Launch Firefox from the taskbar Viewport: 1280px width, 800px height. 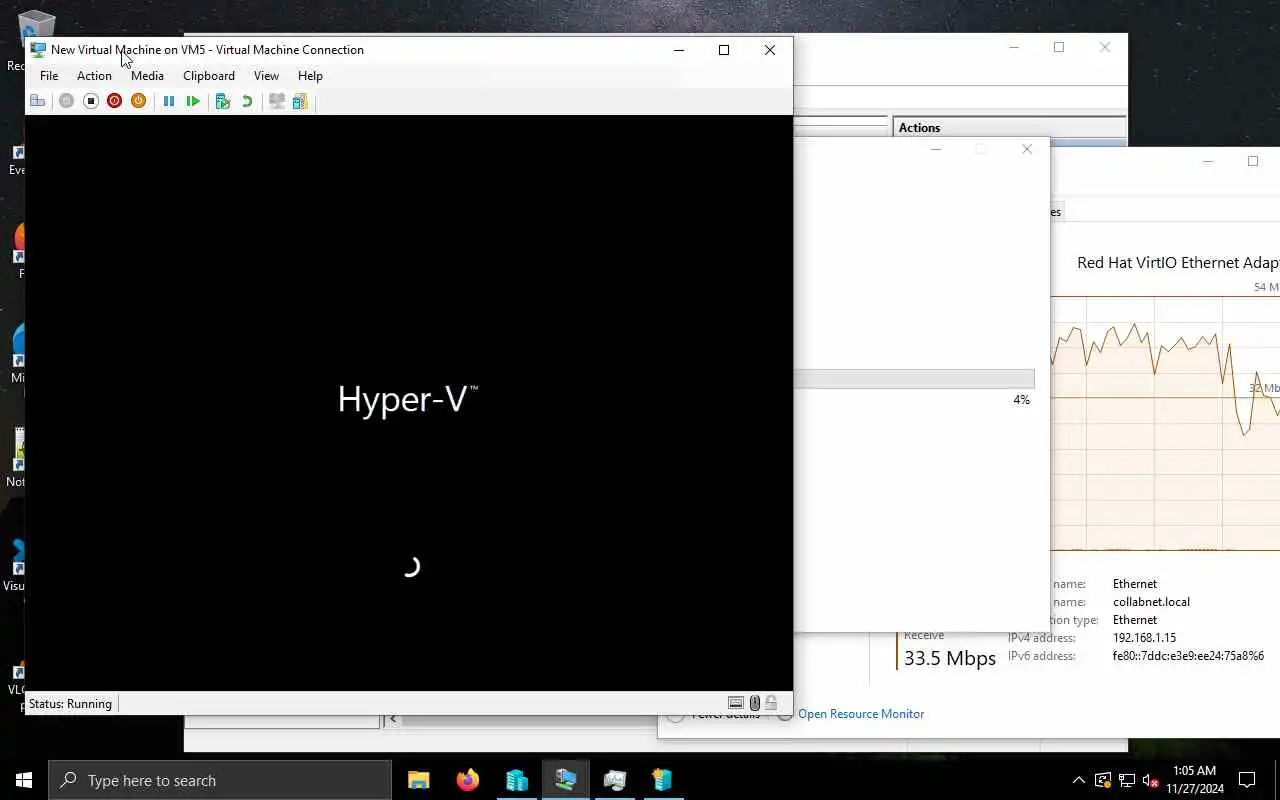click(x=467, y=780)
